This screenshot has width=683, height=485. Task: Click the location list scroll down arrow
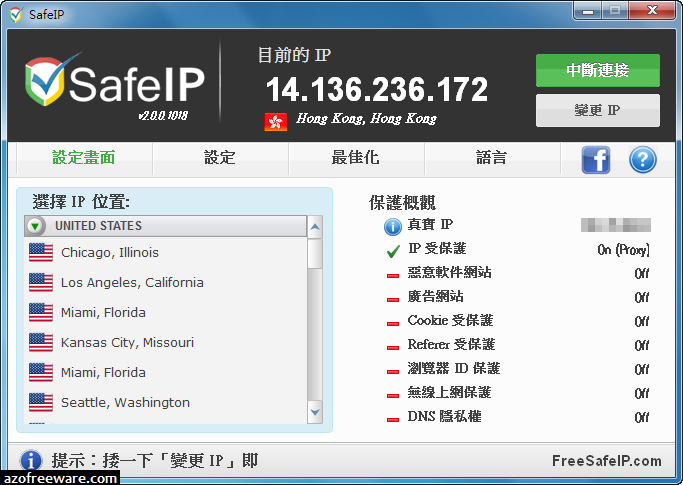pyautogui.click(x=315, y=412)
